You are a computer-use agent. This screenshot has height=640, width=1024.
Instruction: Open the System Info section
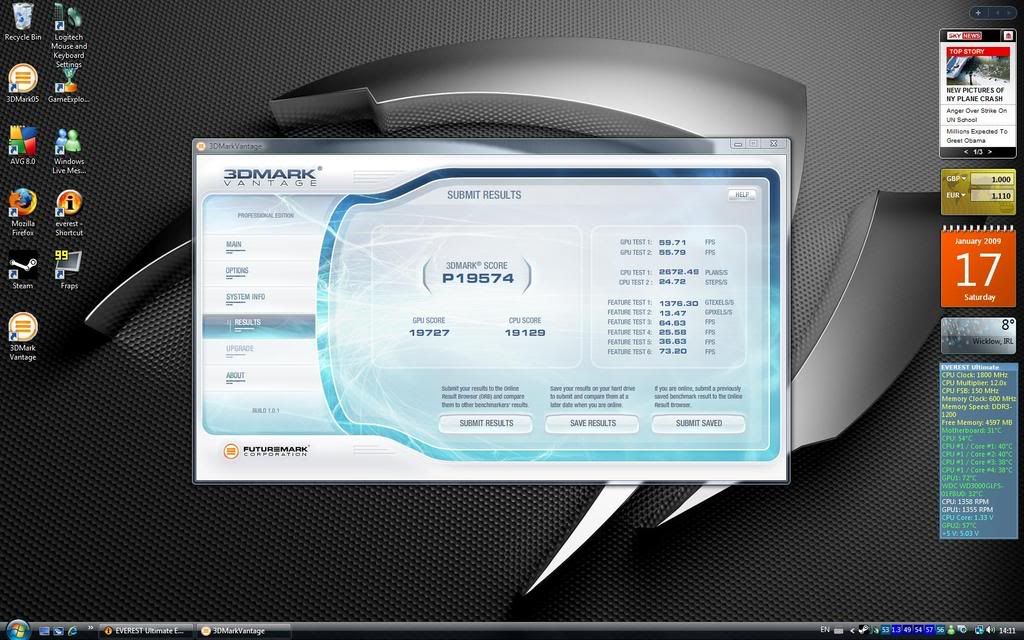click(246, 297)
